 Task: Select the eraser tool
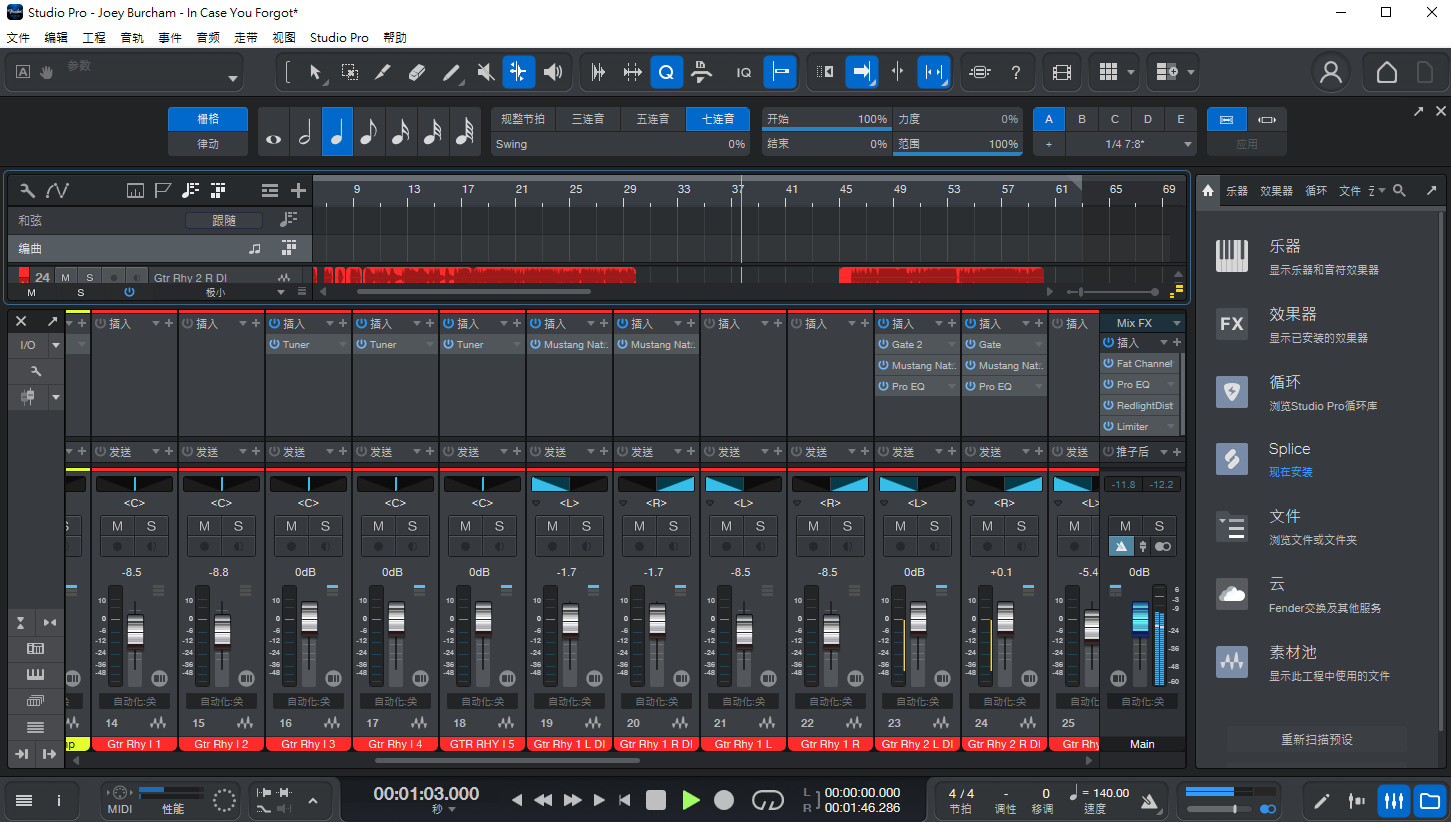coord(417,72)
